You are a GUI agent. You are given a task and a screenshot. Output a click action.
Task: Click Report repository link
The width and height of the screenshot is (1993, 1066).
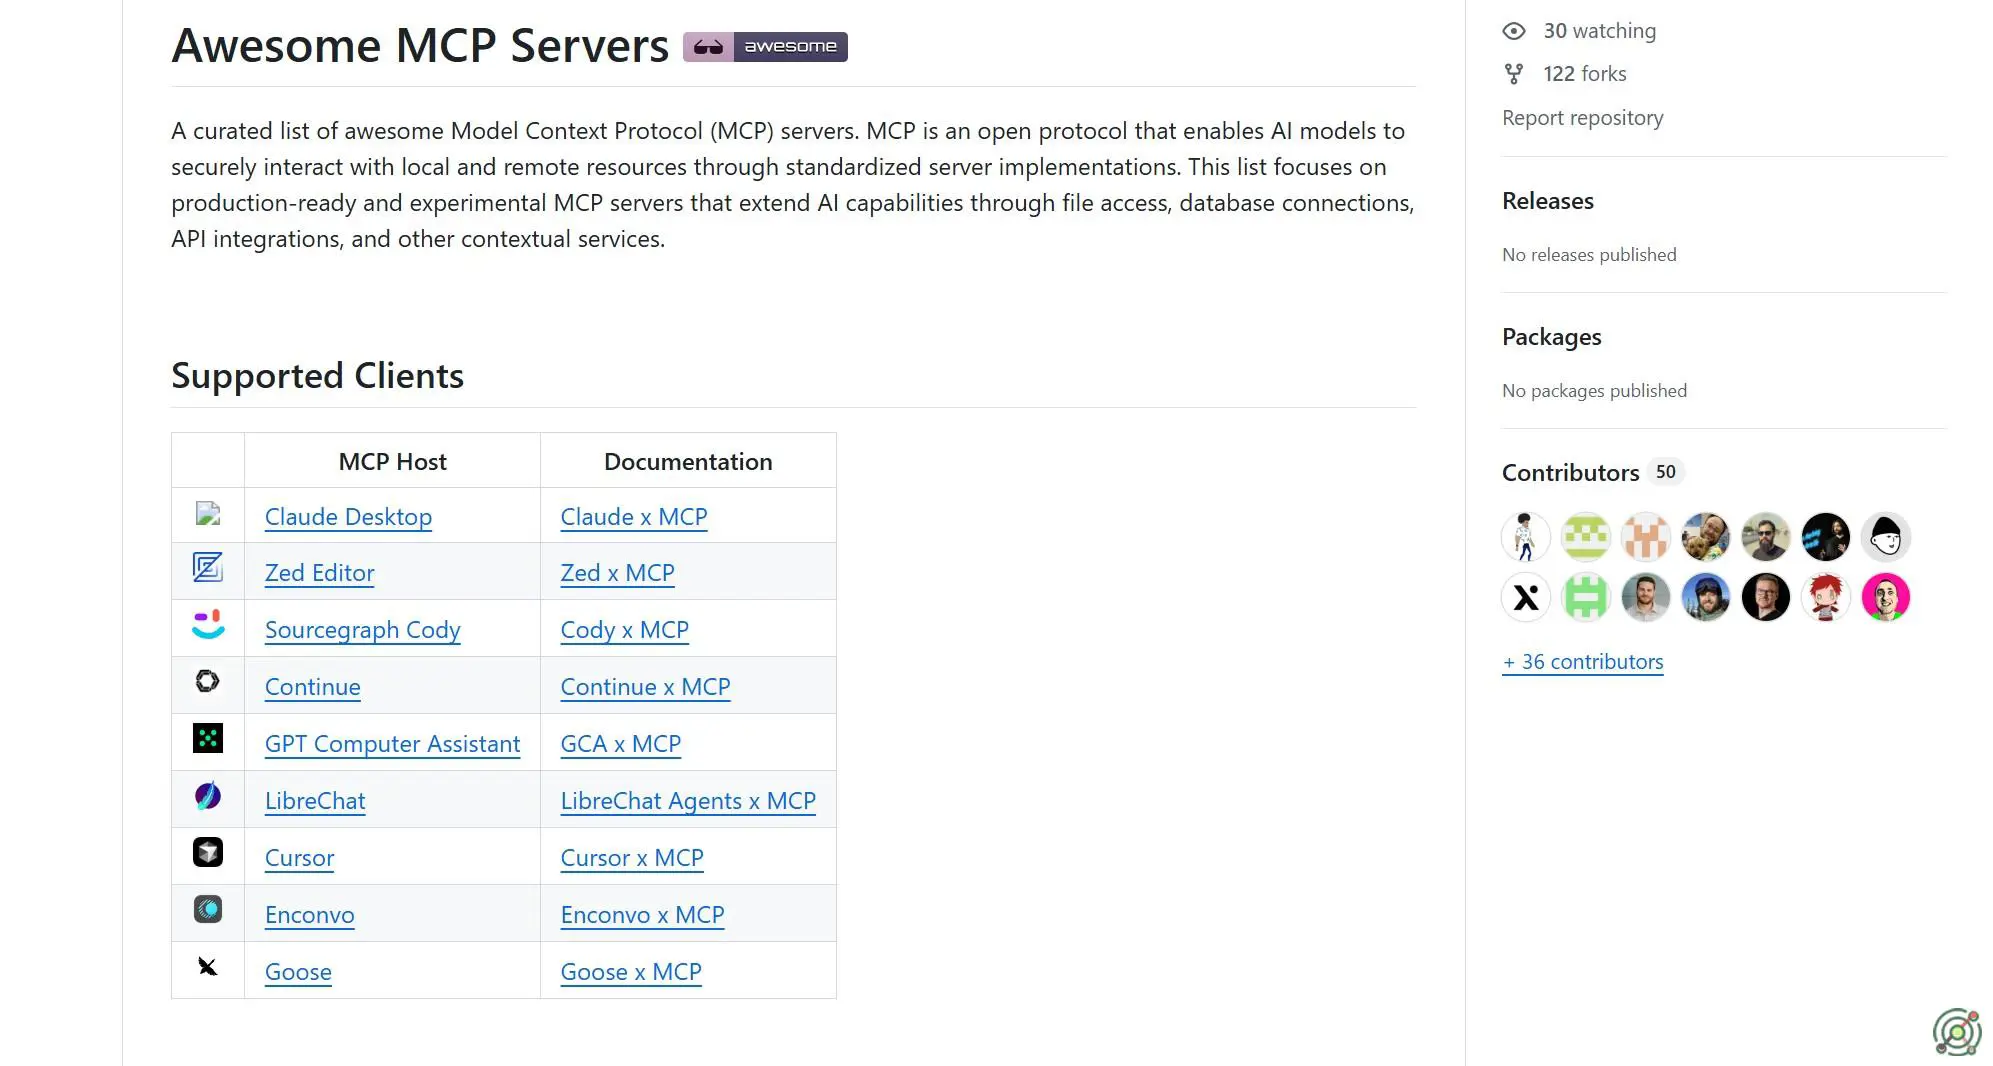click(1582, 118)
